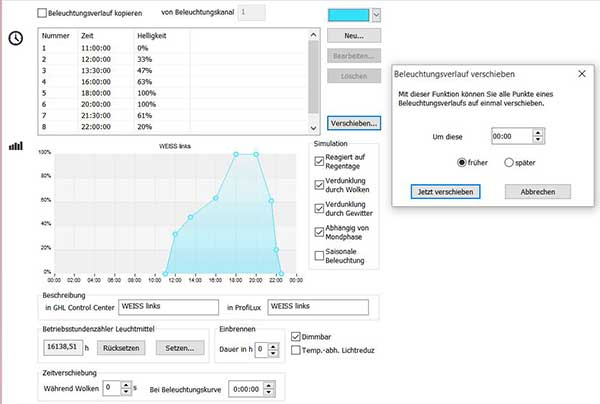Enable Saisonale Beleuchtung option
This screenshot has width=600, height=404.
coord(319,255)
